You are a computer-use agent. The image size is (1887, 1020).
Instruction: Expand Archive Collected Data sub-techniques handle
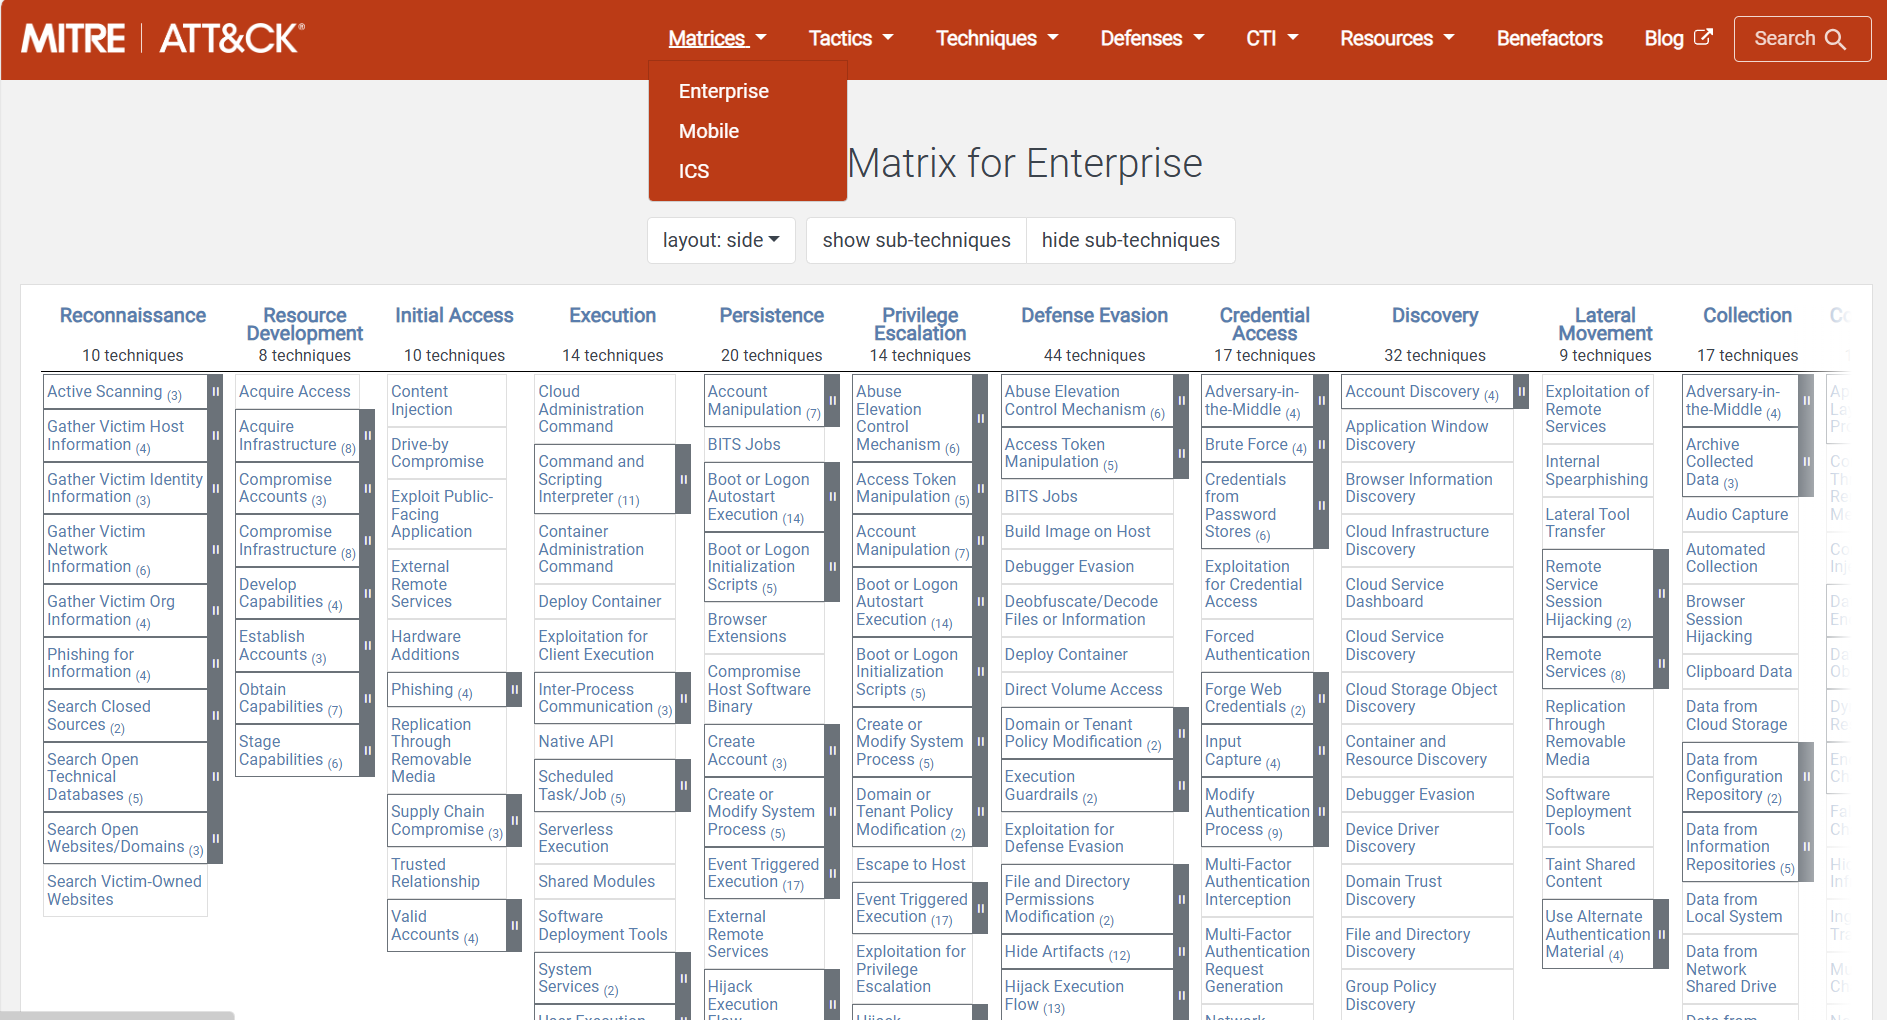tap(1806, 462)
